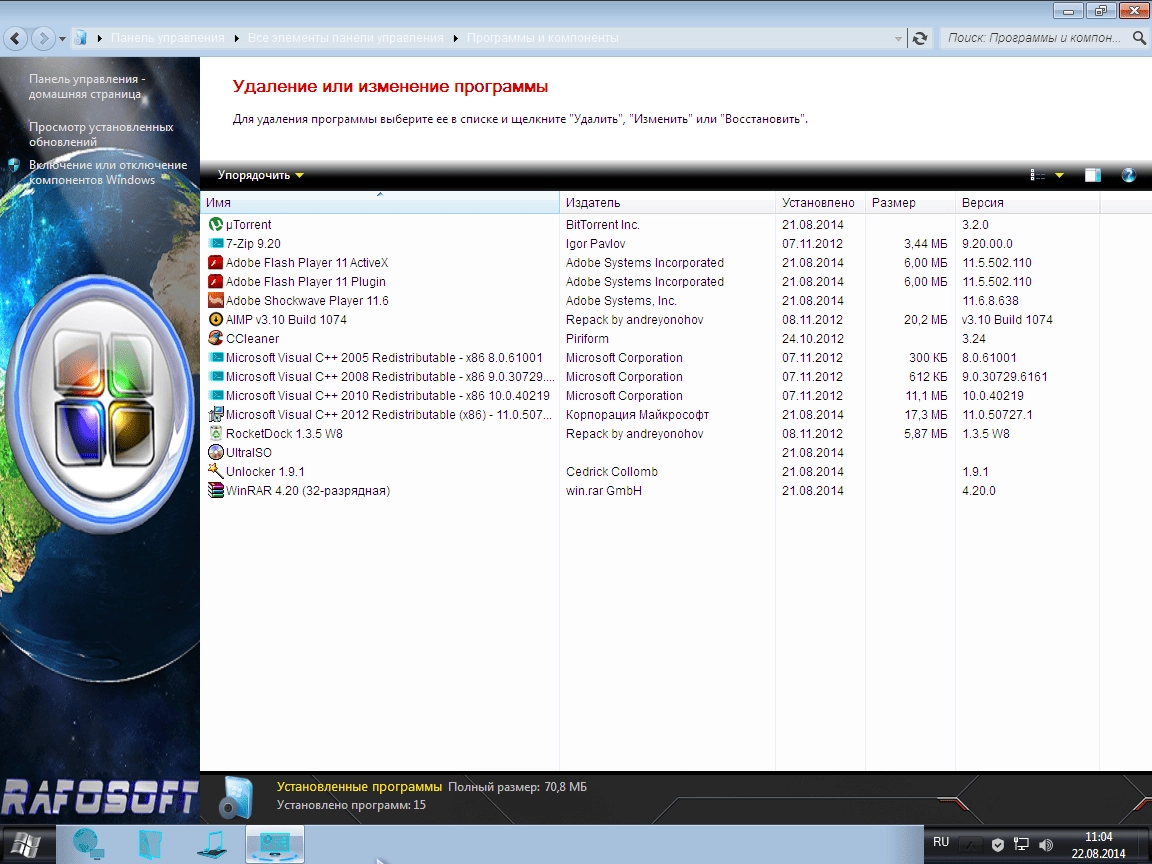Go forward with the forward arrow
The height and width of the screenshot is (864, 1152).
click(43, 37)
